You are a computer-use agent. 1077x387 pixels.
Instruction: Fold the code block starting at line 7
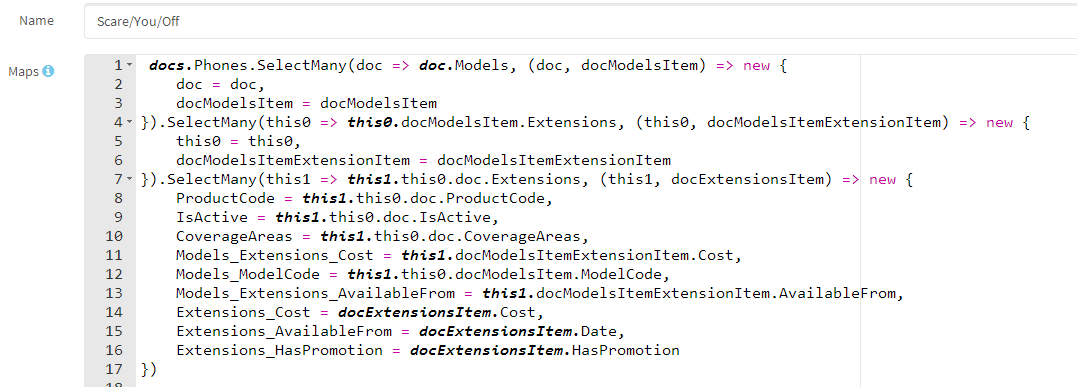click(130, 179)
